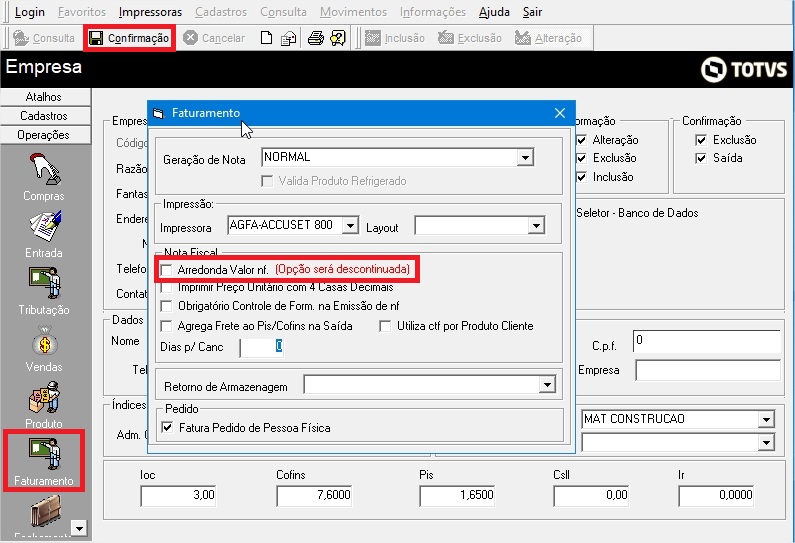The height and width of the screenshot is (543, 795).
Task: Toggle Obrigatório Controle de Form. checkbox
Action: click(166, 306)
